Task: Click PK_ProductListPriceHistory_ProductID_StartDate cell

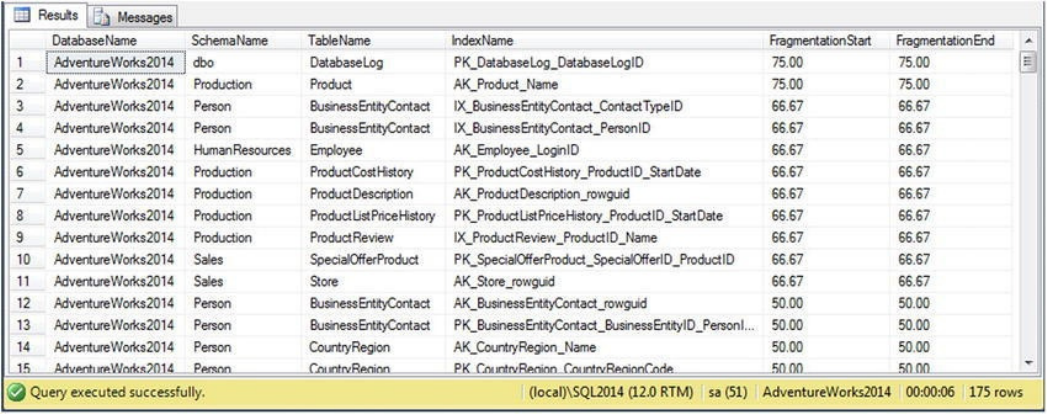Action: coord(604,216)
